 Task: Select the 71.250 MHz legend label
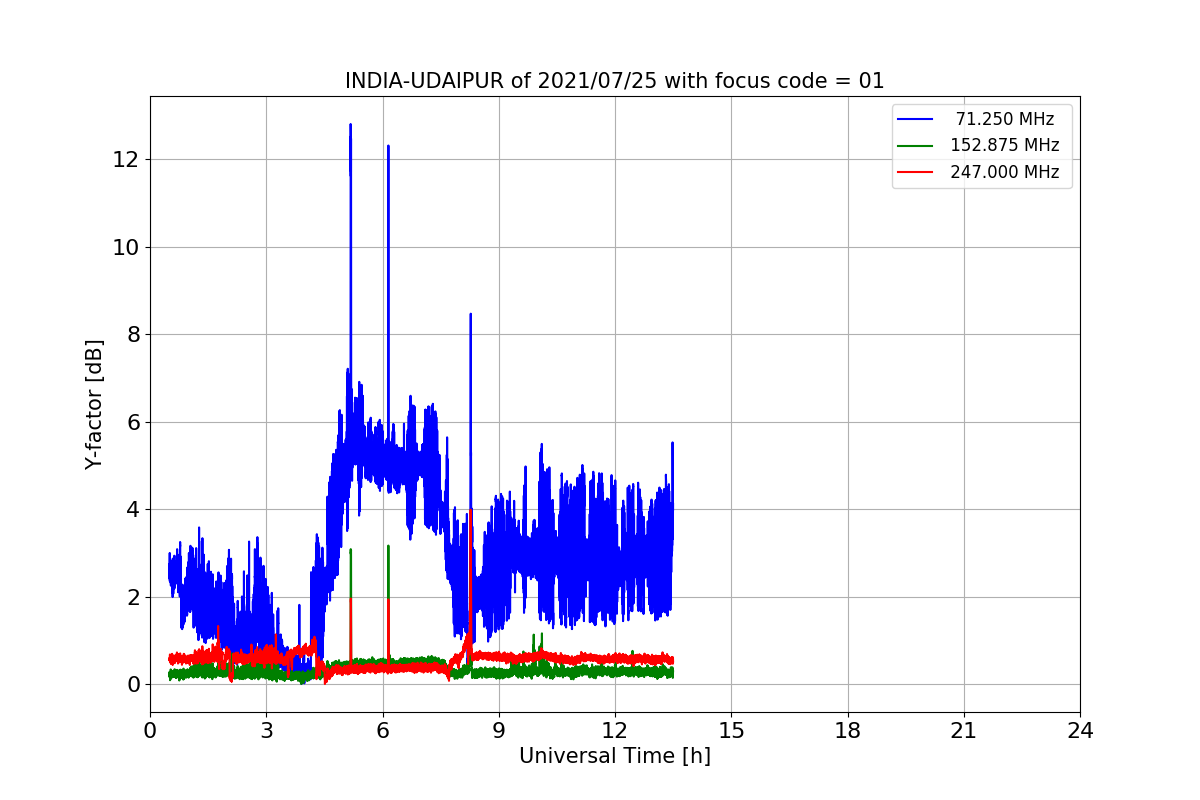[x=1005, y=119]
